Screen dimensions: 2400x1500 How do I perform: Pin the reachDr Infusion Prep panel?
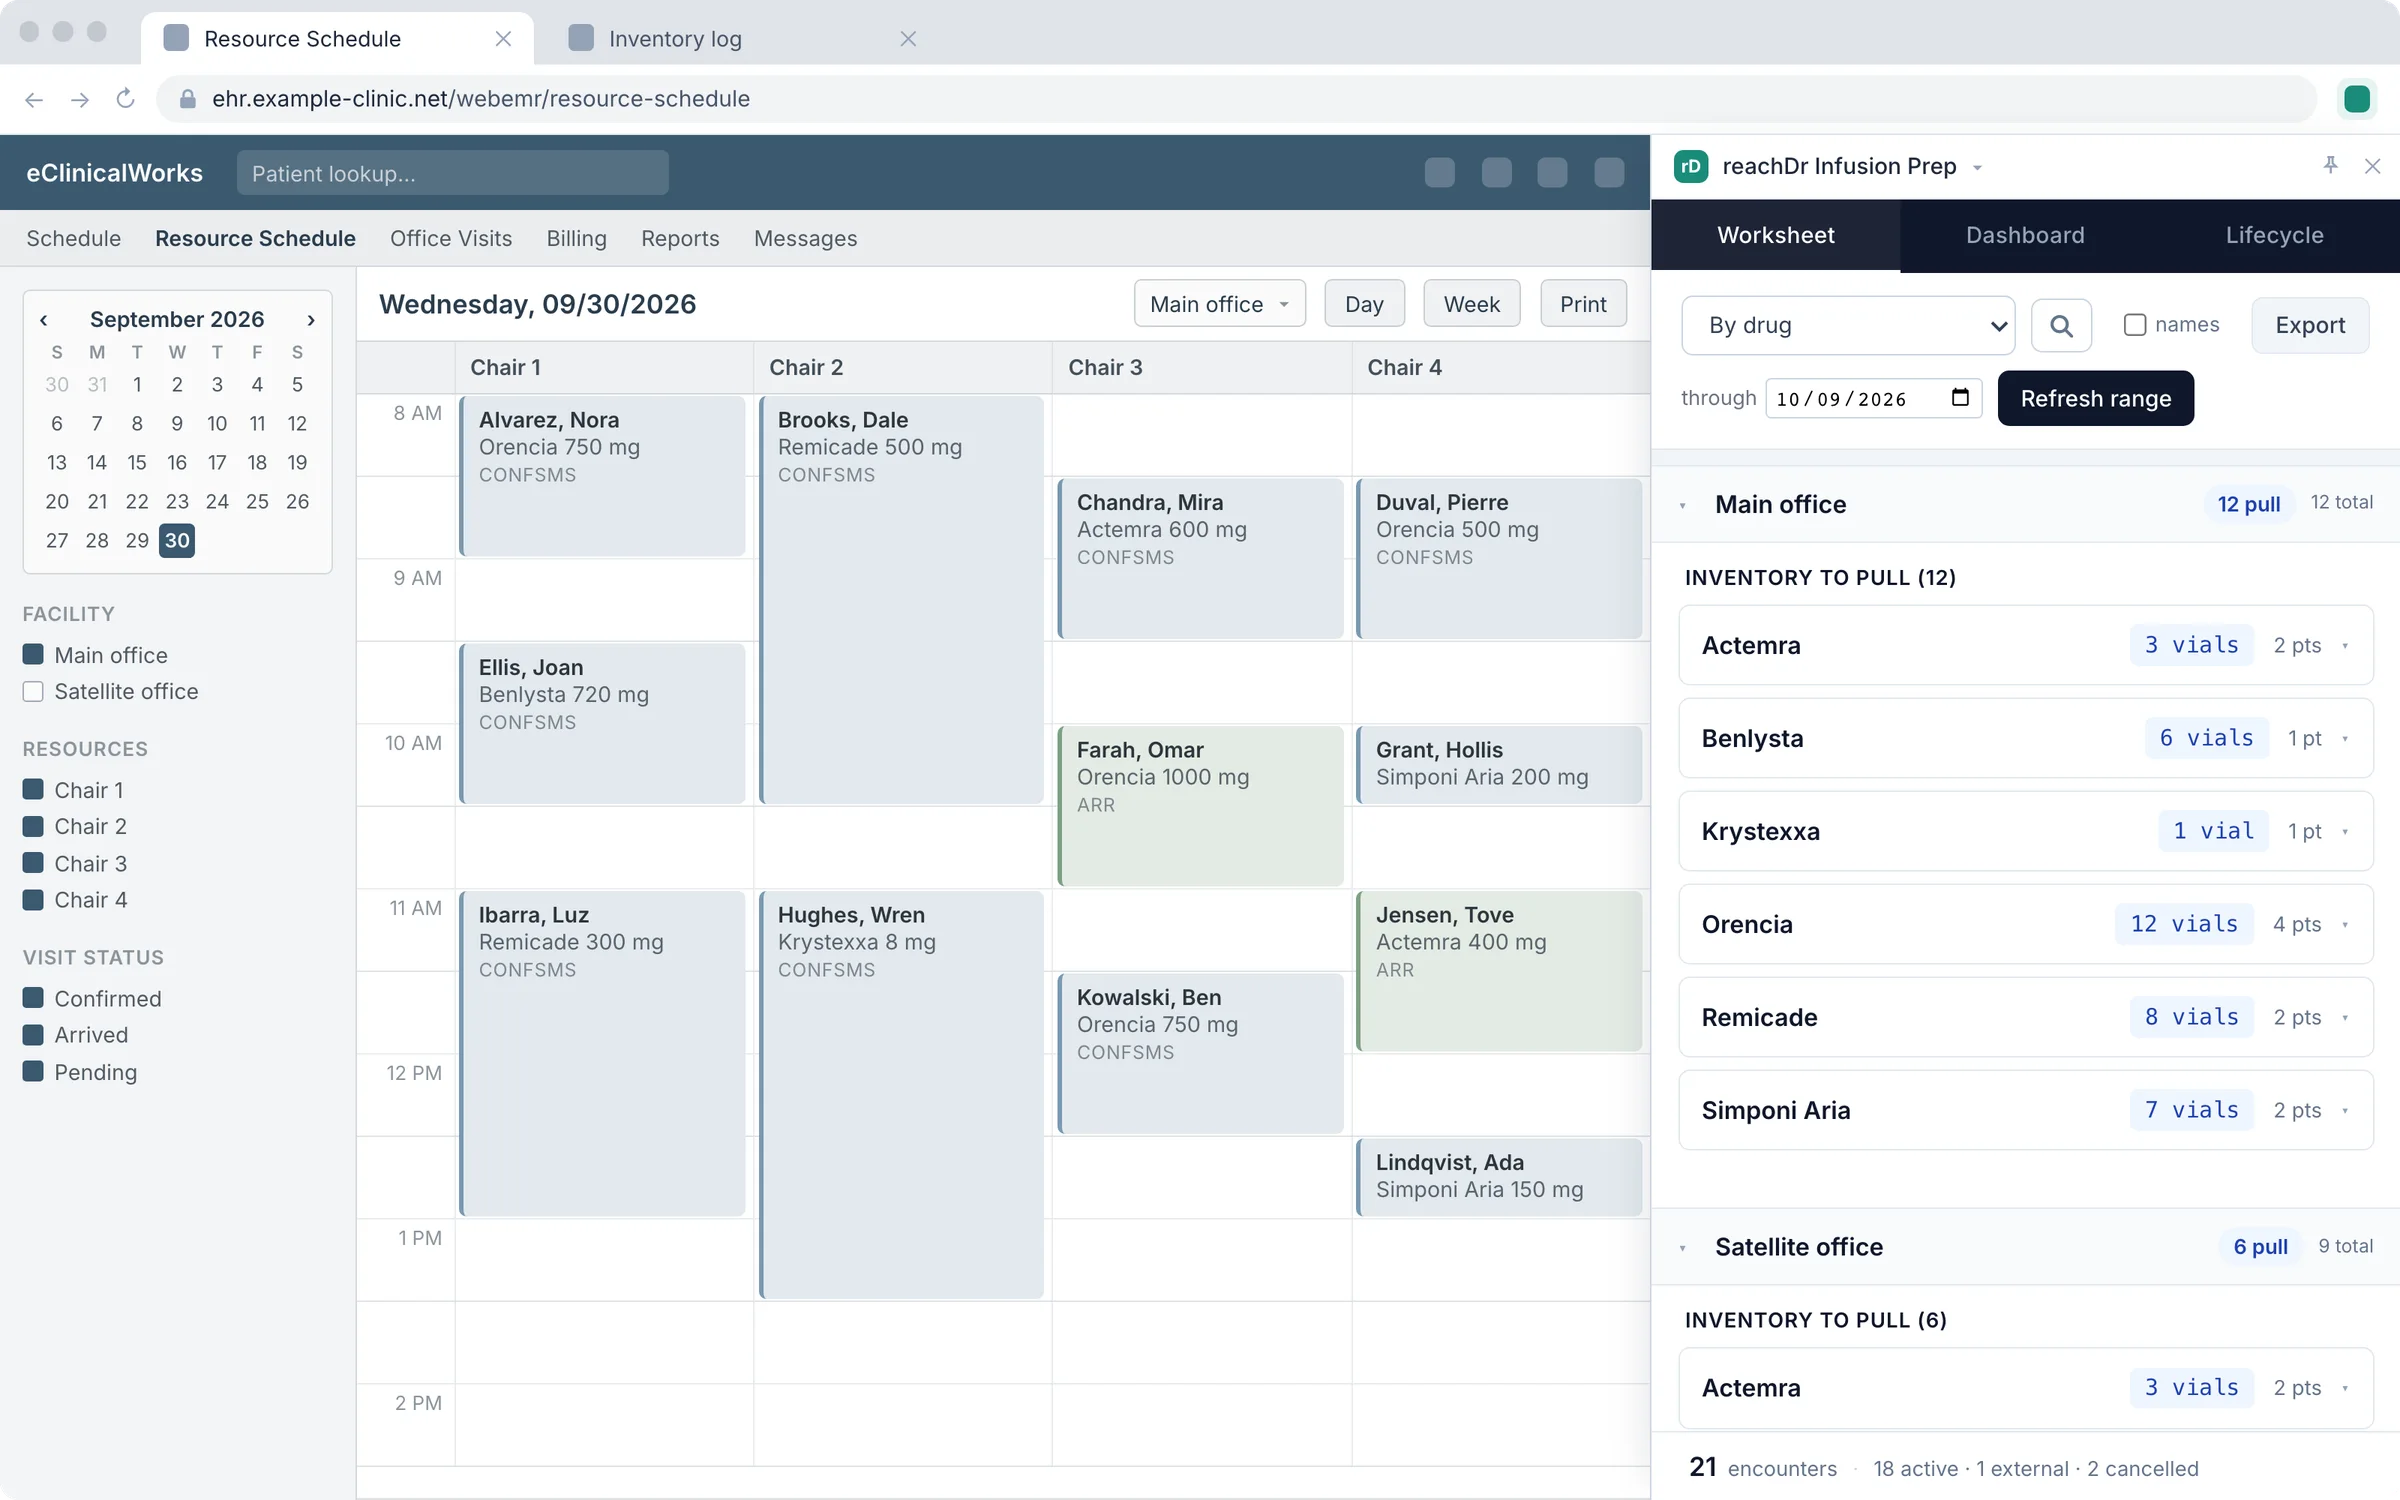point(2330,166)
